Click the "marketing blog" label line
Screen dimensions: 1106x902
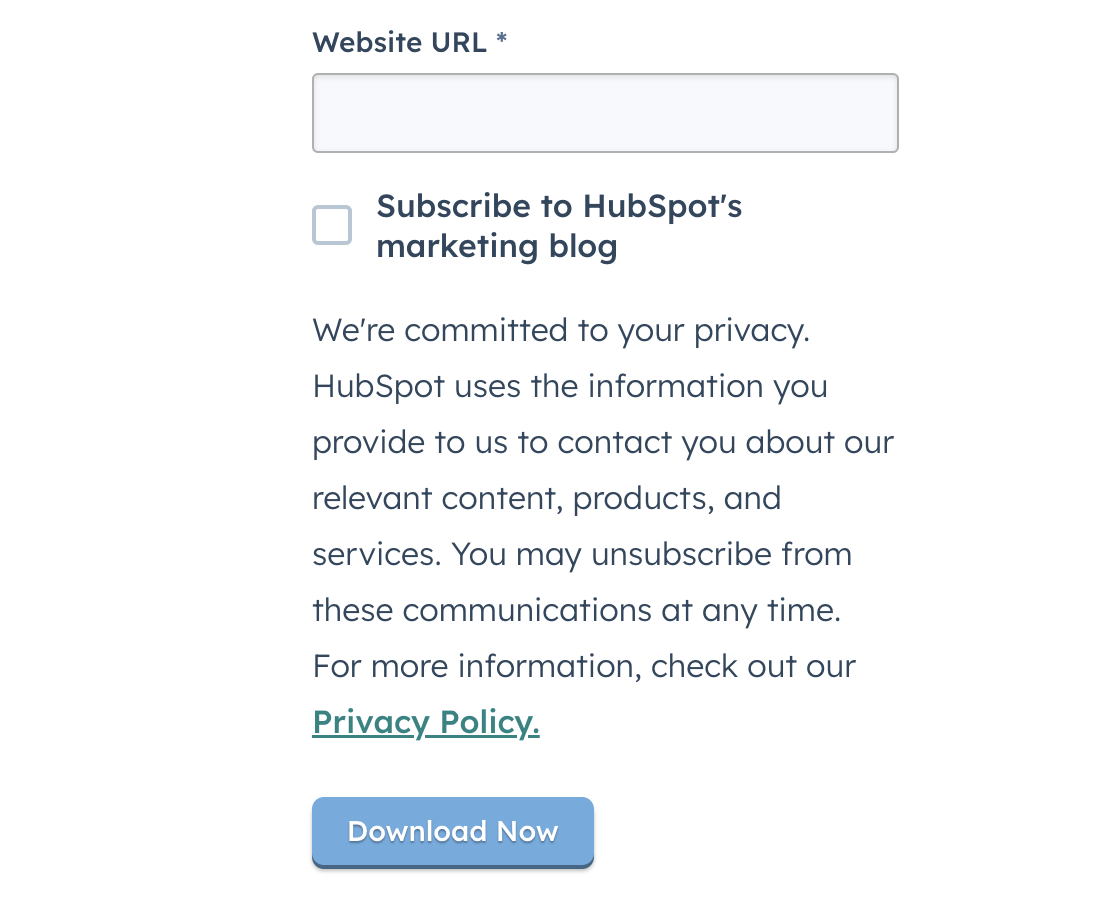[x=496, y=246]
